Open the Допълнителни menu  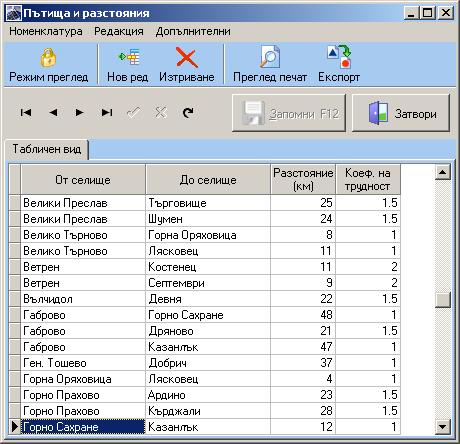193,31
